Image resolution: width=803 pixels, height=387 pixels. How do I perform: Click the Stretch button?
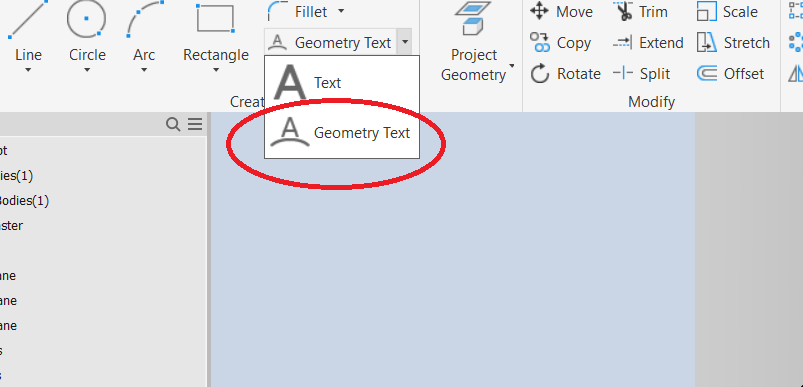733,42
